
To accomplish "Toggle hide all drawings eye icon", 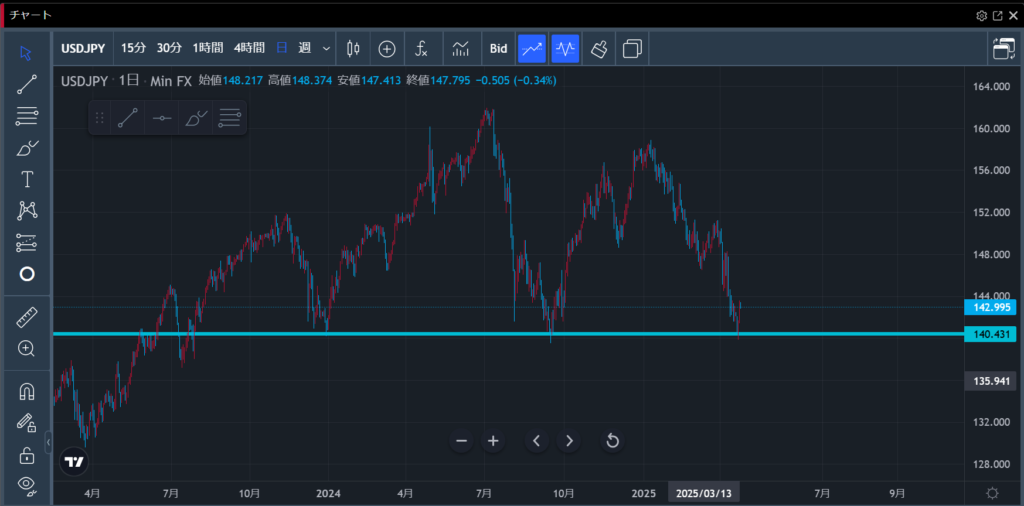I will (26, 484).
